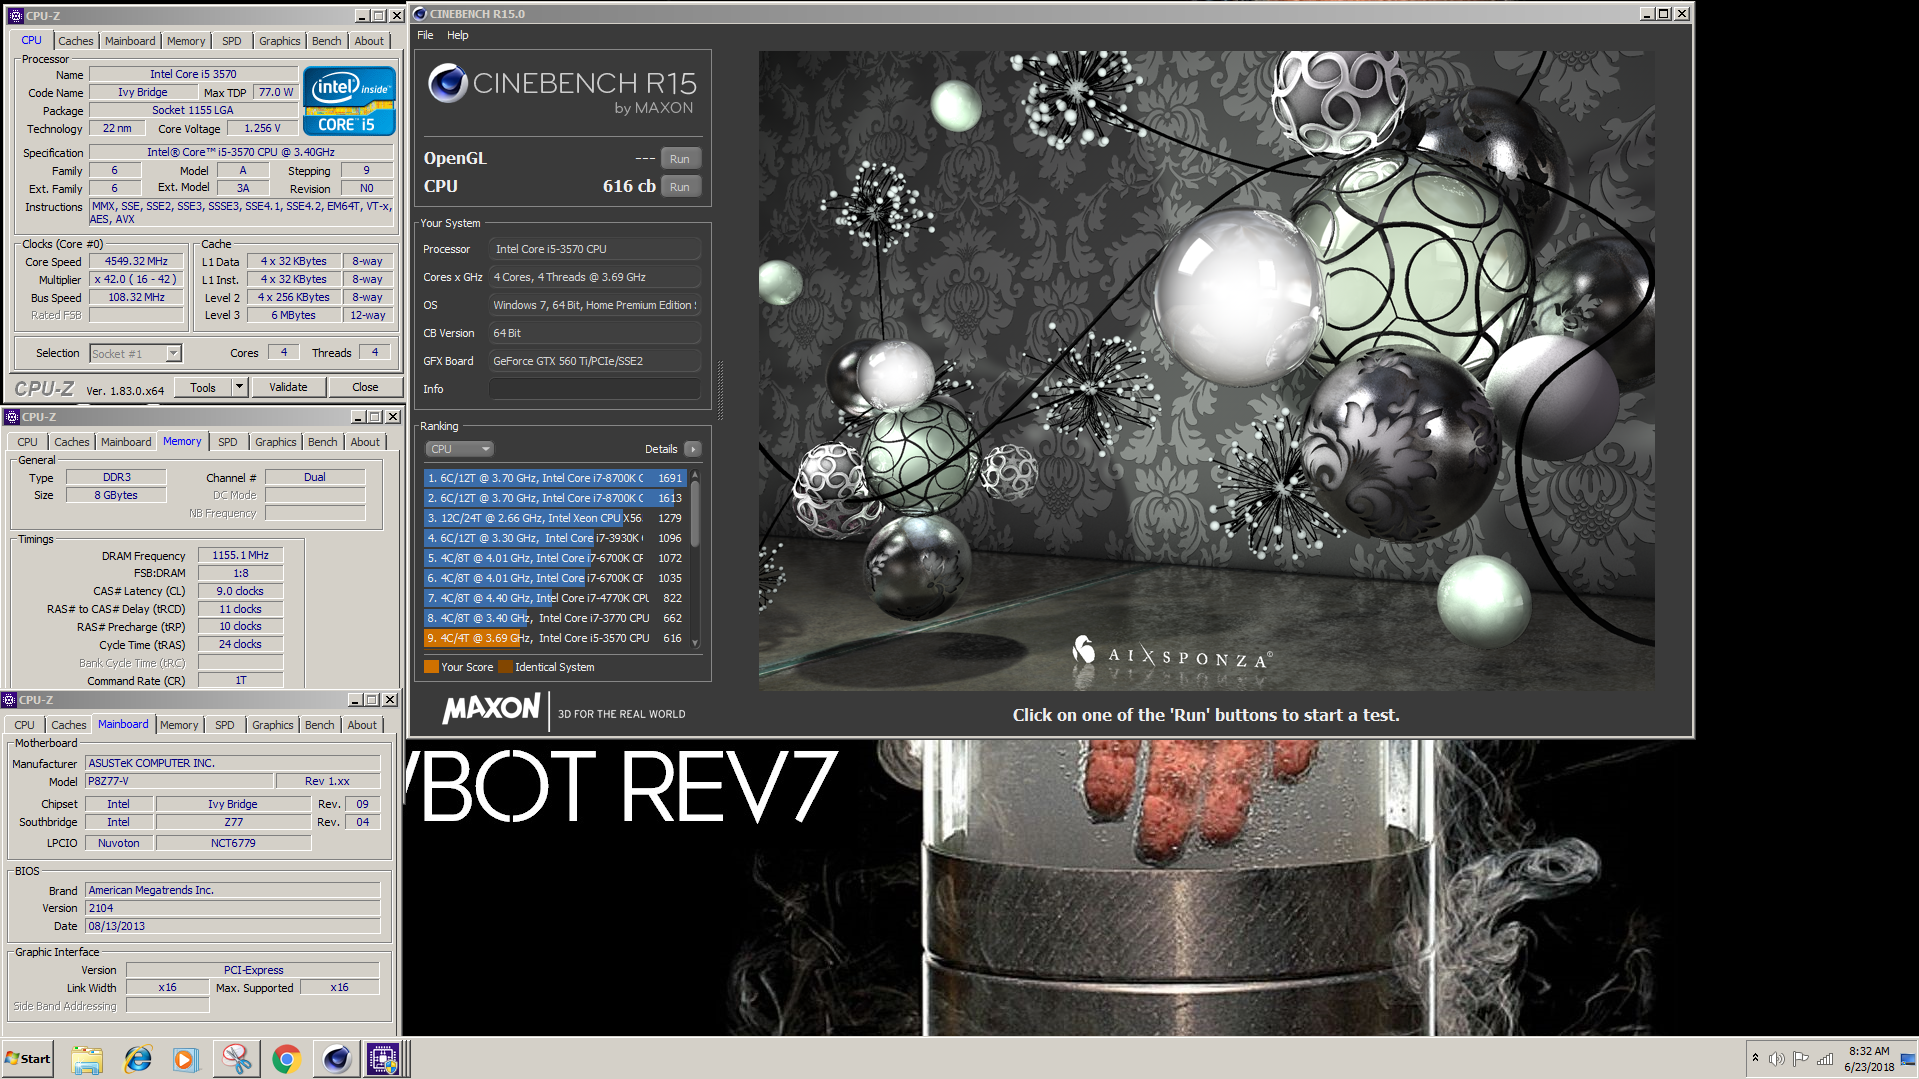Viewport: 1919px width, 1079px height.
Task: Click the Close button in CPU-Z
Action: click(365, 387)
